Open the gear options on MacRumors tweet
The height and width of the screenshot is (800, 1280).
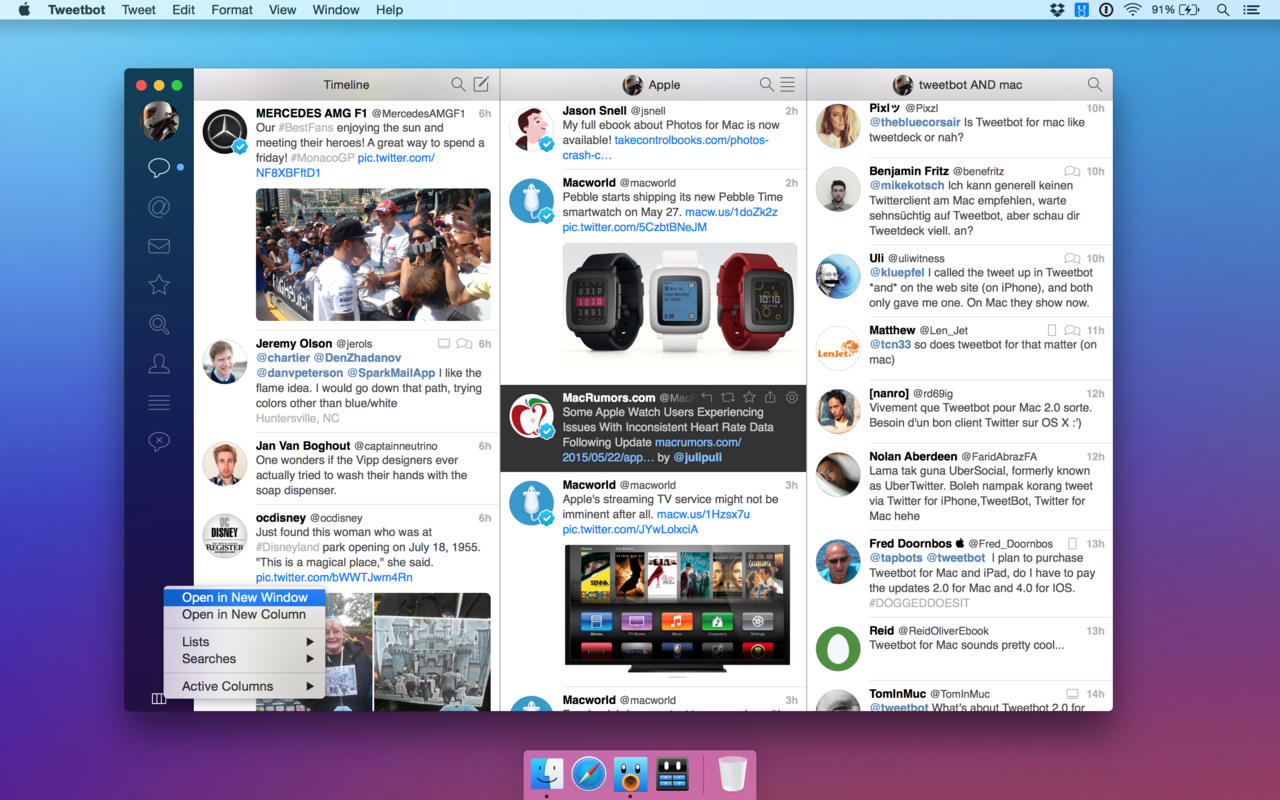pos(791,398)
